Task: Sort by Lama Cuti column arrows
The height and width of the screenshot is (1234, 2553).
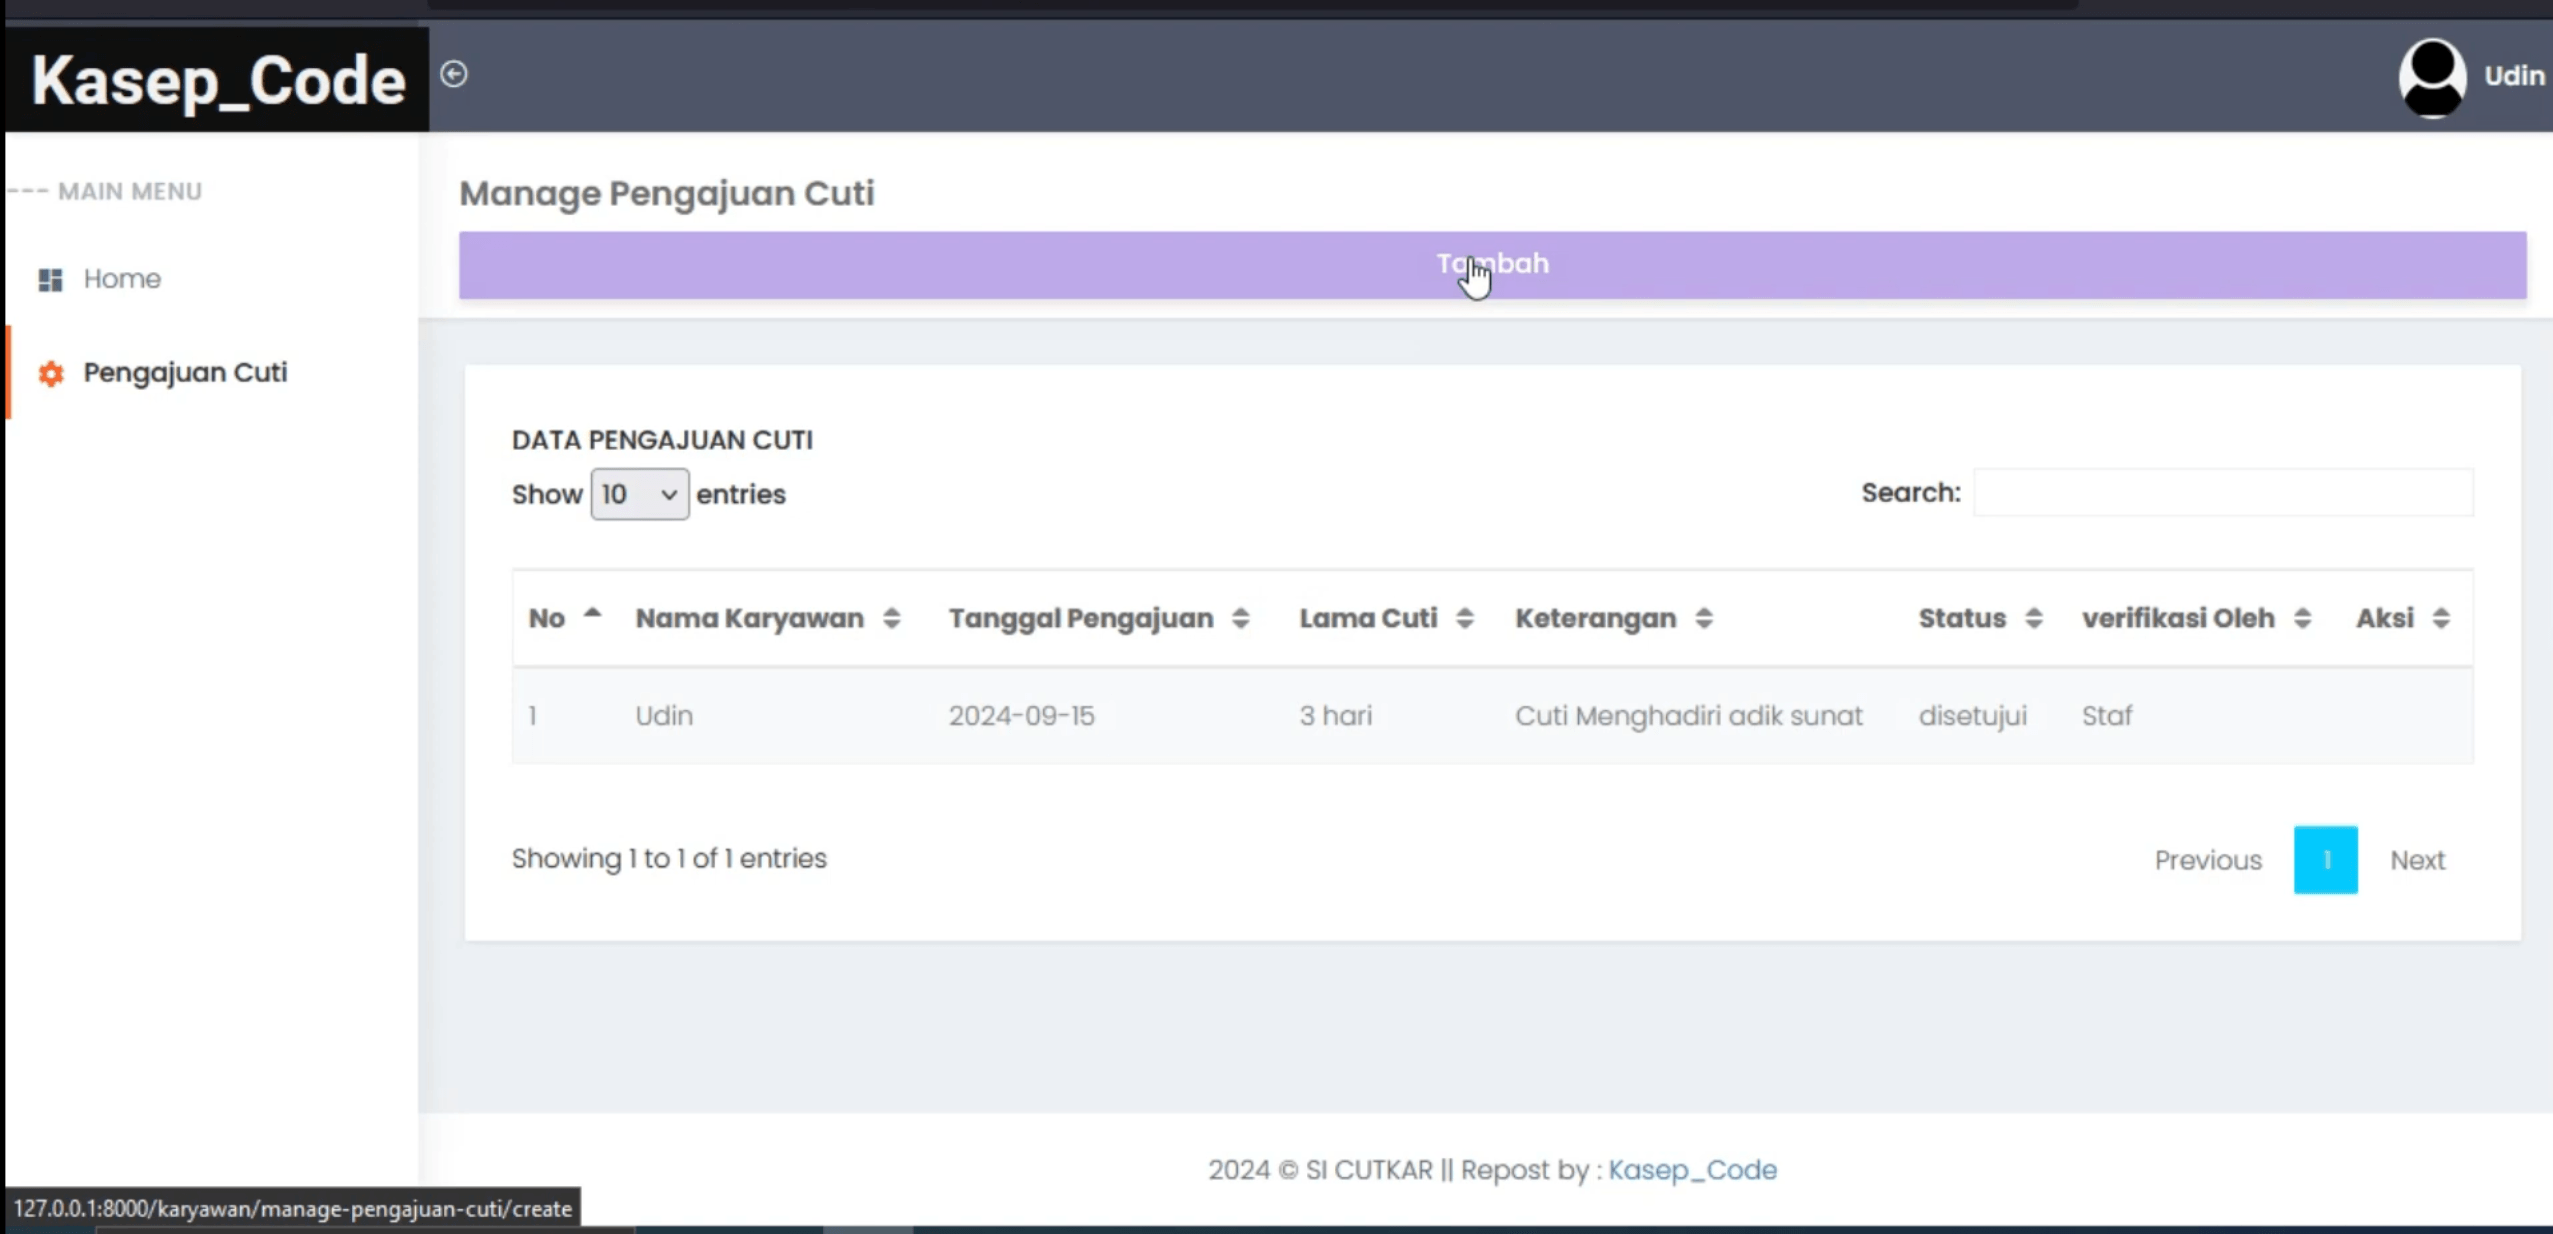Action: [1464, 618]
